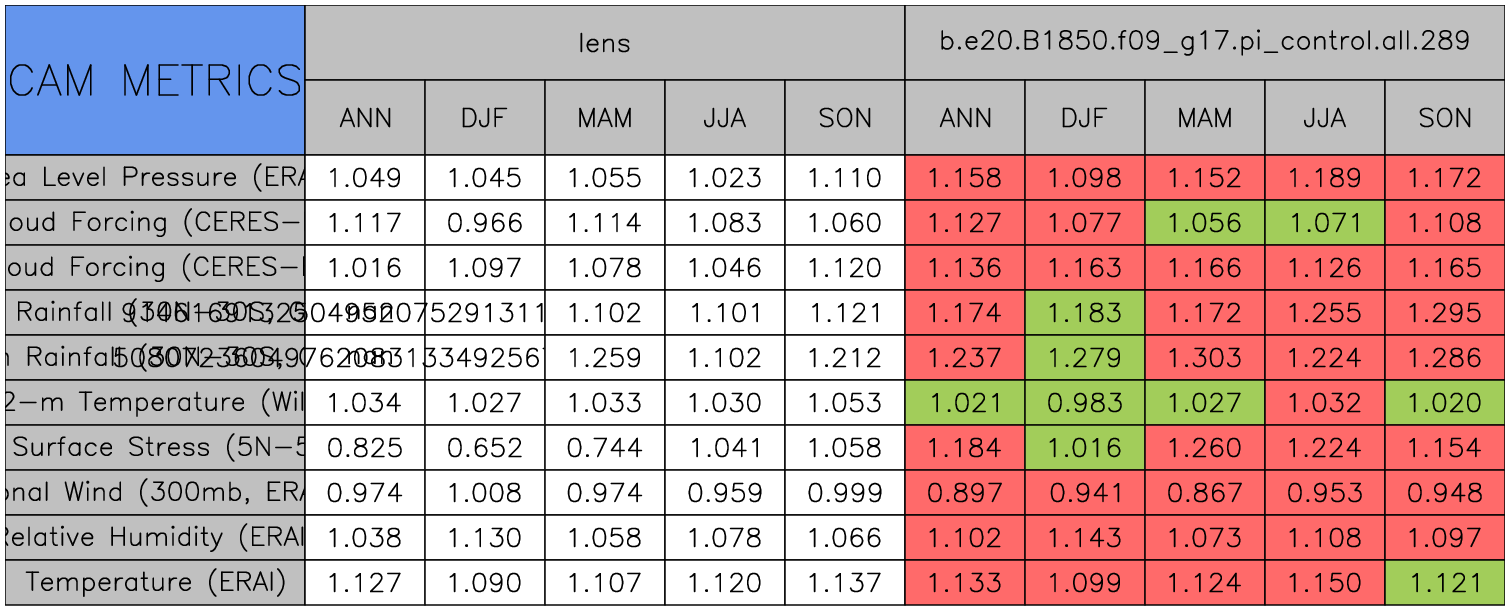Viewport: 1510px width, 611px height.
Task: Select the red cell showing 1.295
Action: [1444, 313]
